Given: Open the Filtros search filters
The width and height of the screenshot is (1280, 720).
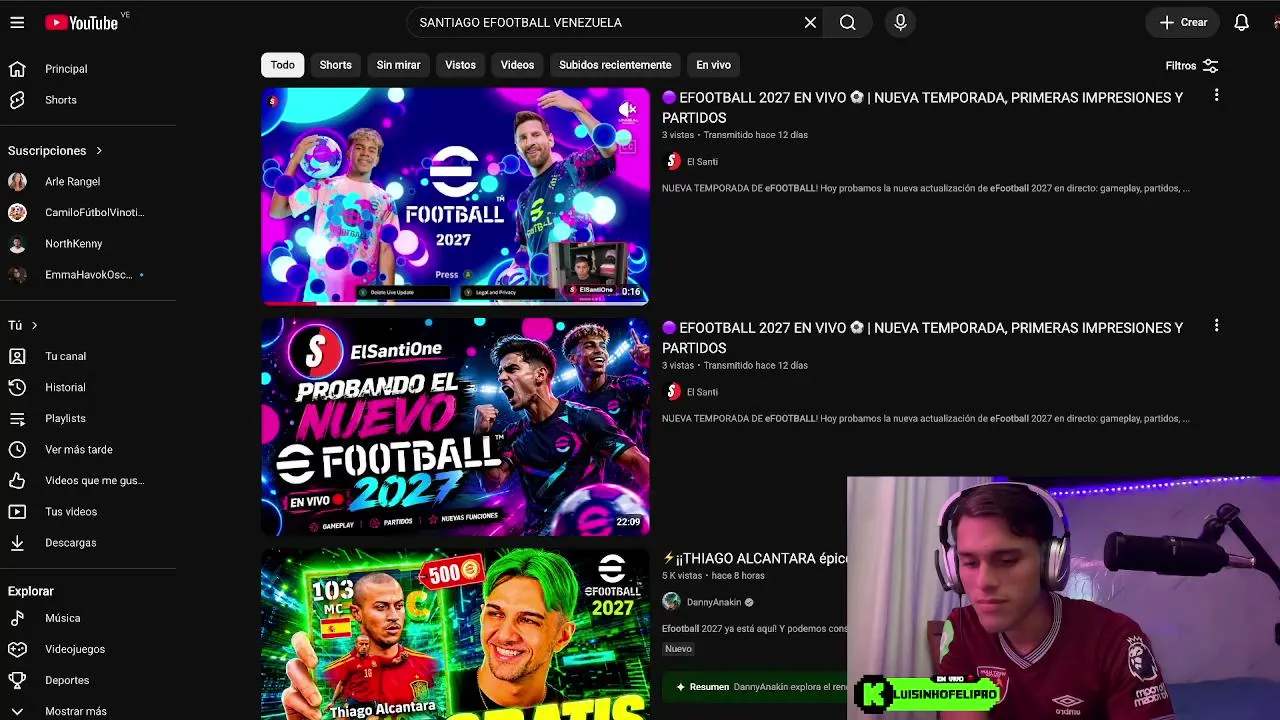Looking at the screenshot, I should (x=1191, y=66).
